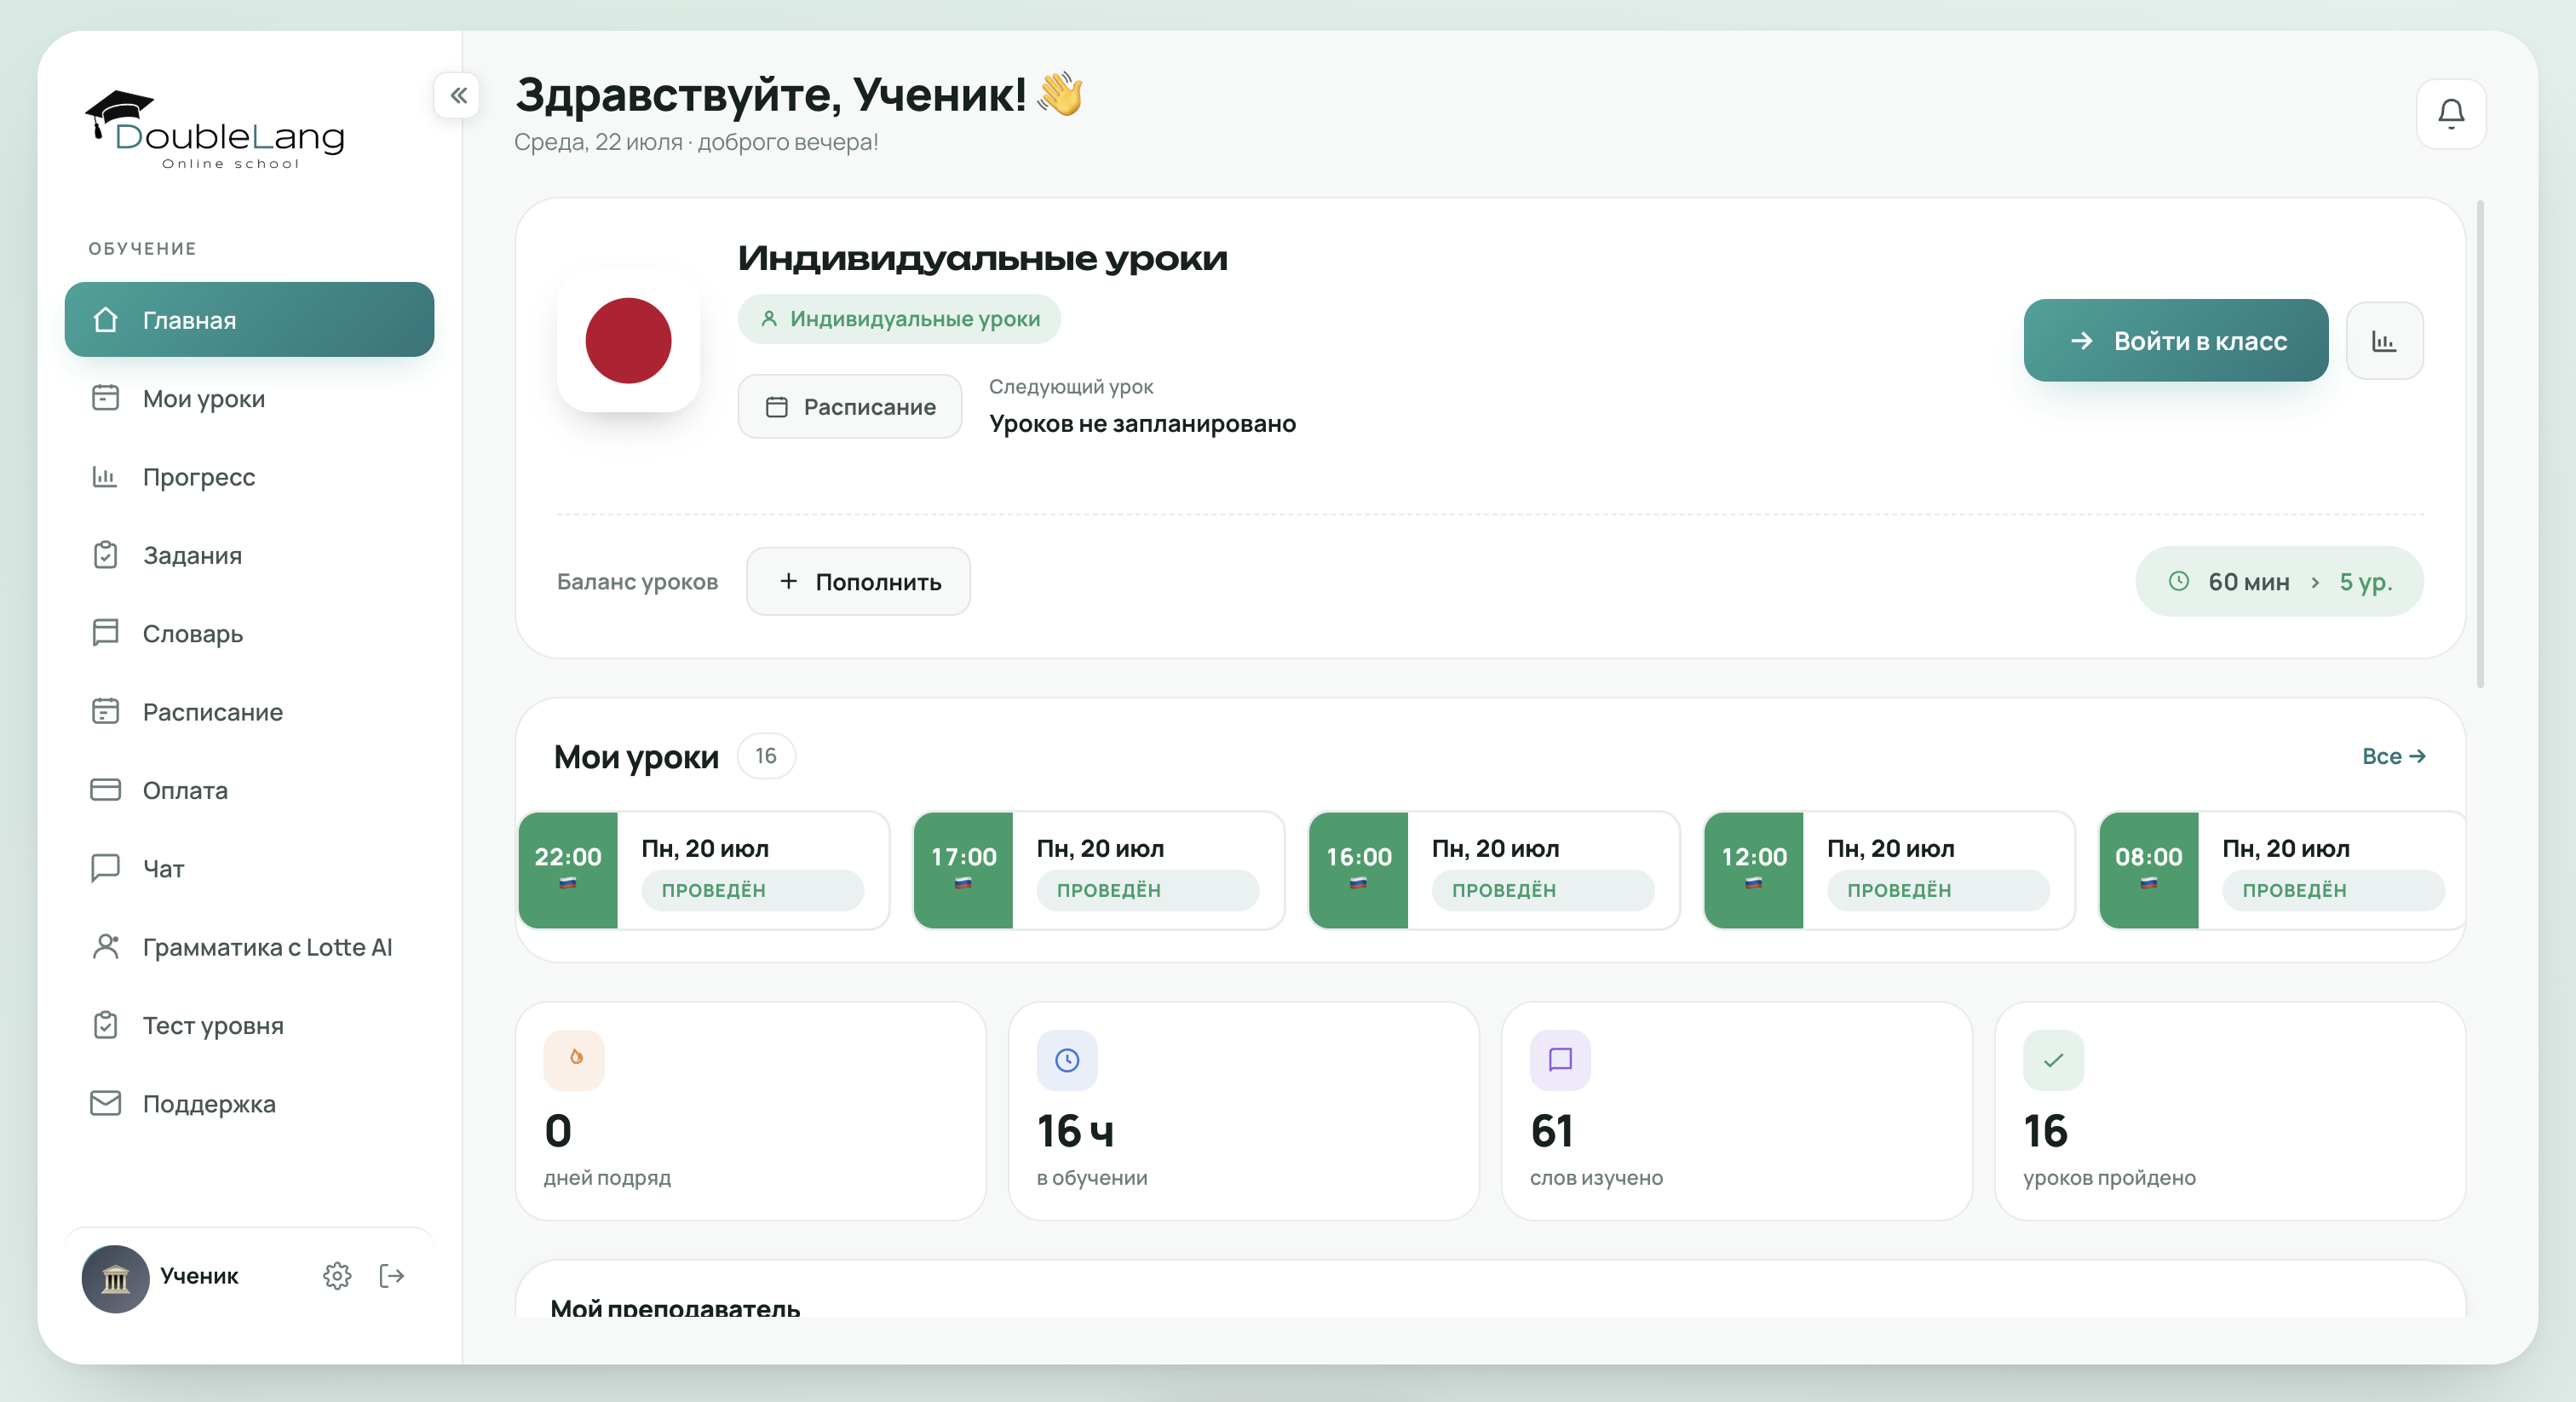Click the 60 мин 5 ур. balance chip

tap(2279, 581)
